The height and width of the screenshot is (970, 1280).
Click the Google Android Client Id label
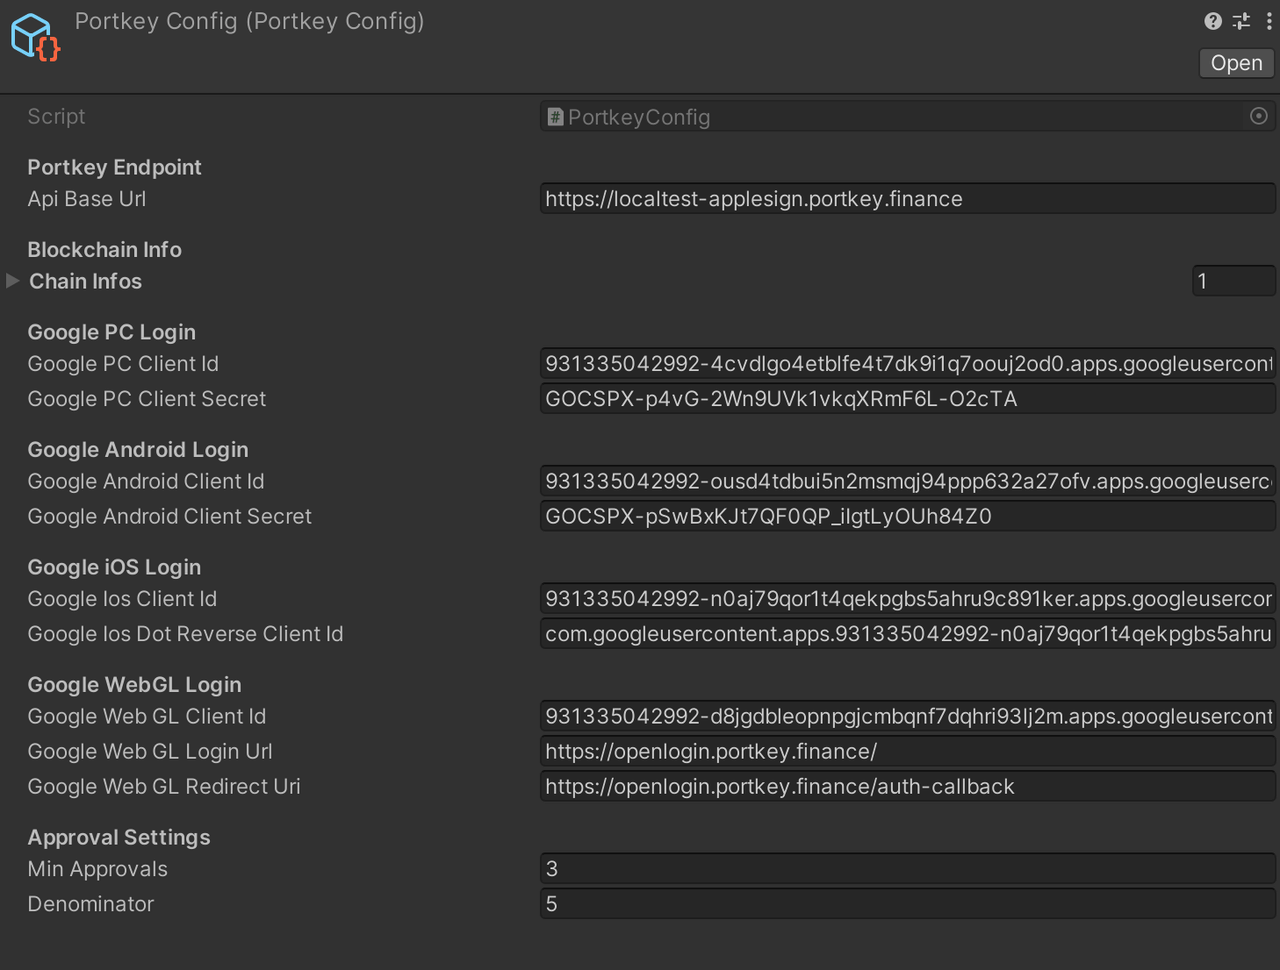click(x=146, y=481)
